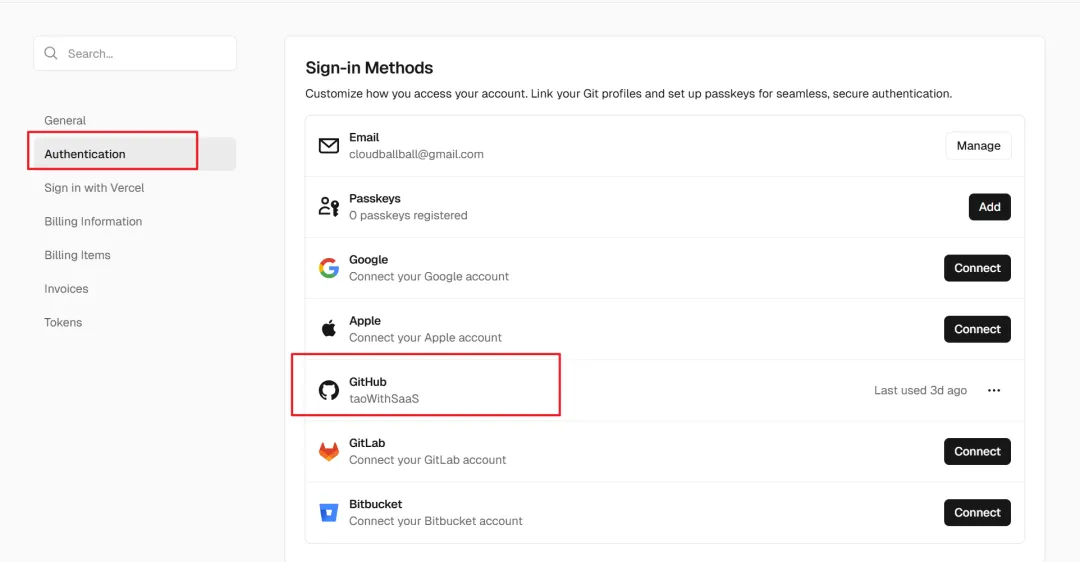Focus the settings Search field
Image resolution: width=1080 pixels, height=562 pixels.
(145, 54)
